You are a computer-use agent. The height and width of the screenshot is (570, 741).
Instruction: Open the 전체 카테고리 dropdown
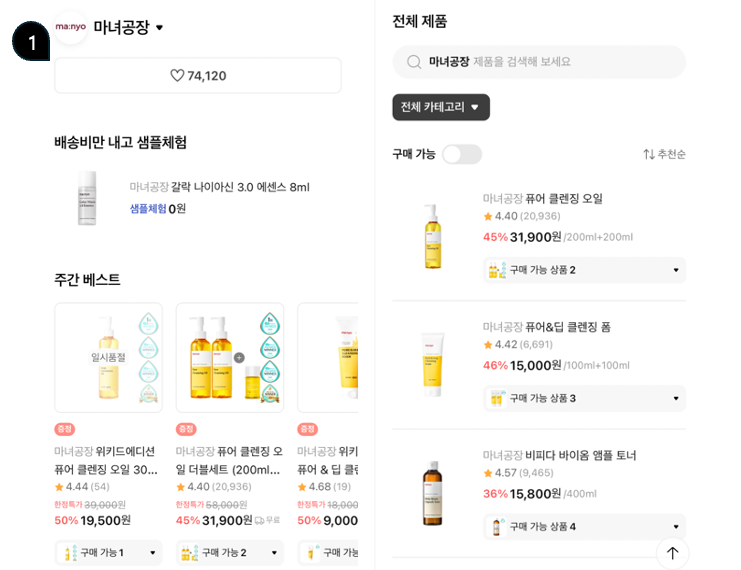click(441, 107)
